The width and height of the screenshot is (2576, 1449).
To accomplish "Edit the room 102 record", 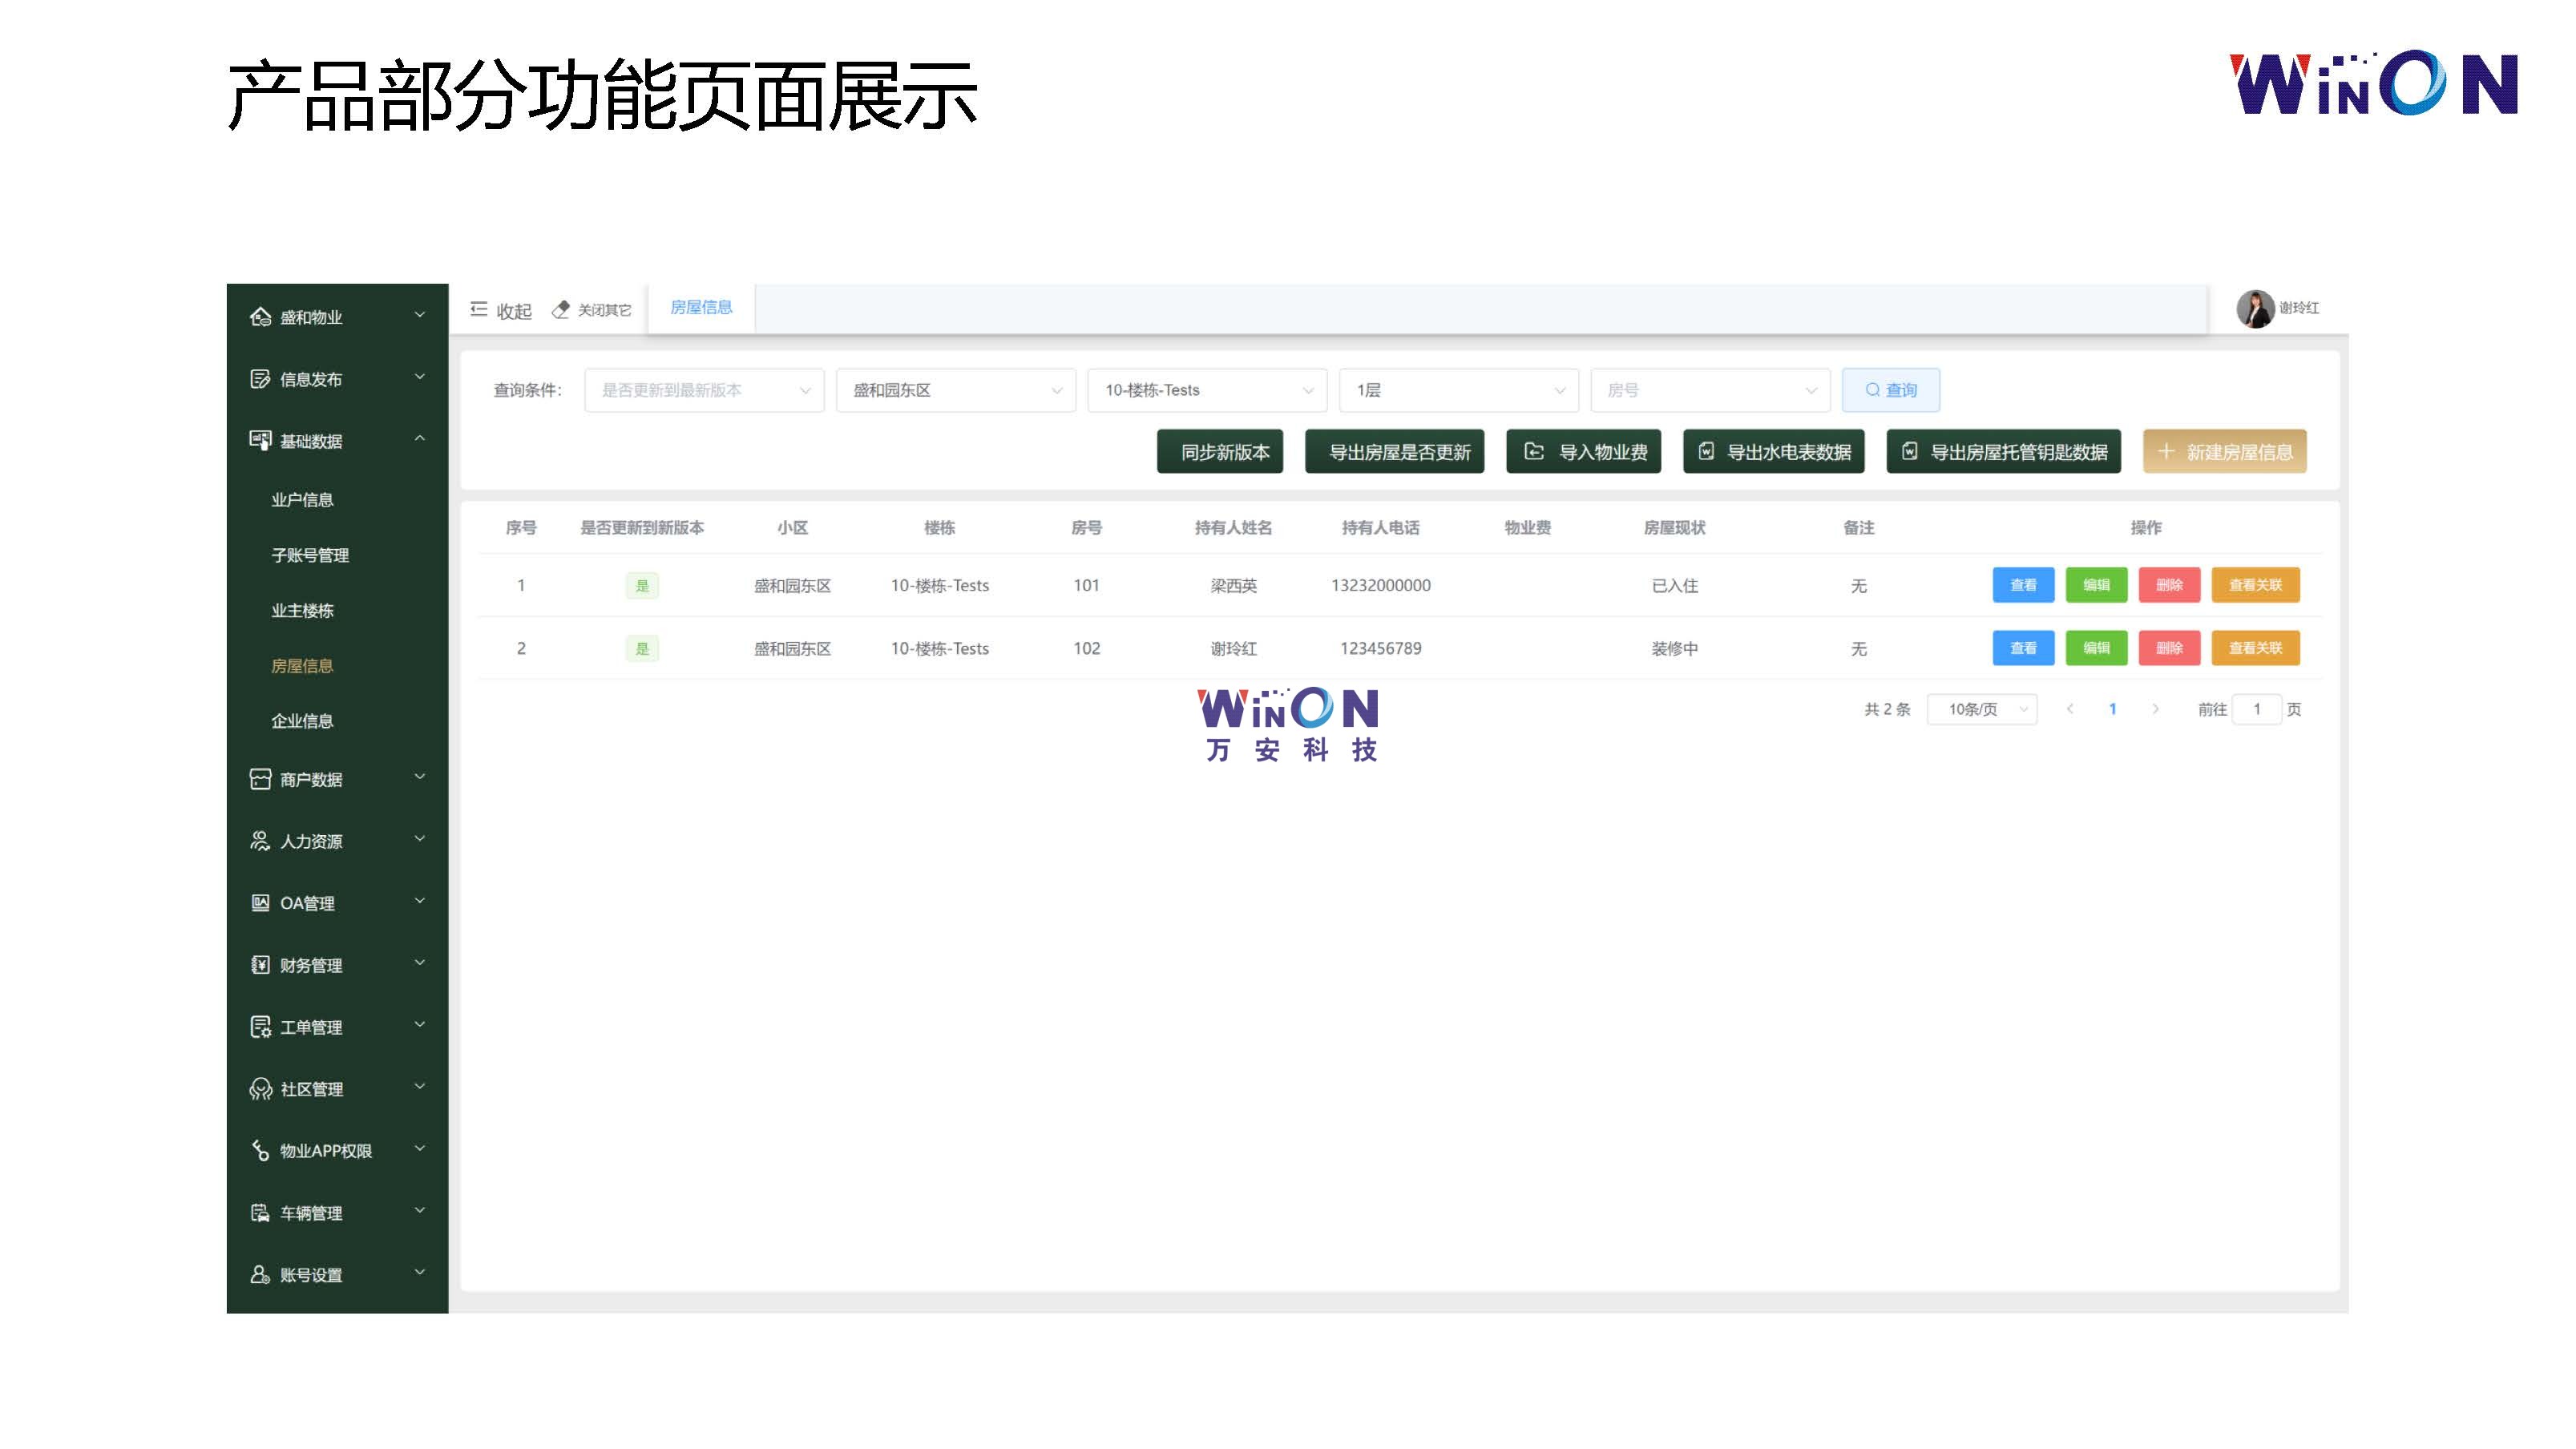I will (2096, 648).
